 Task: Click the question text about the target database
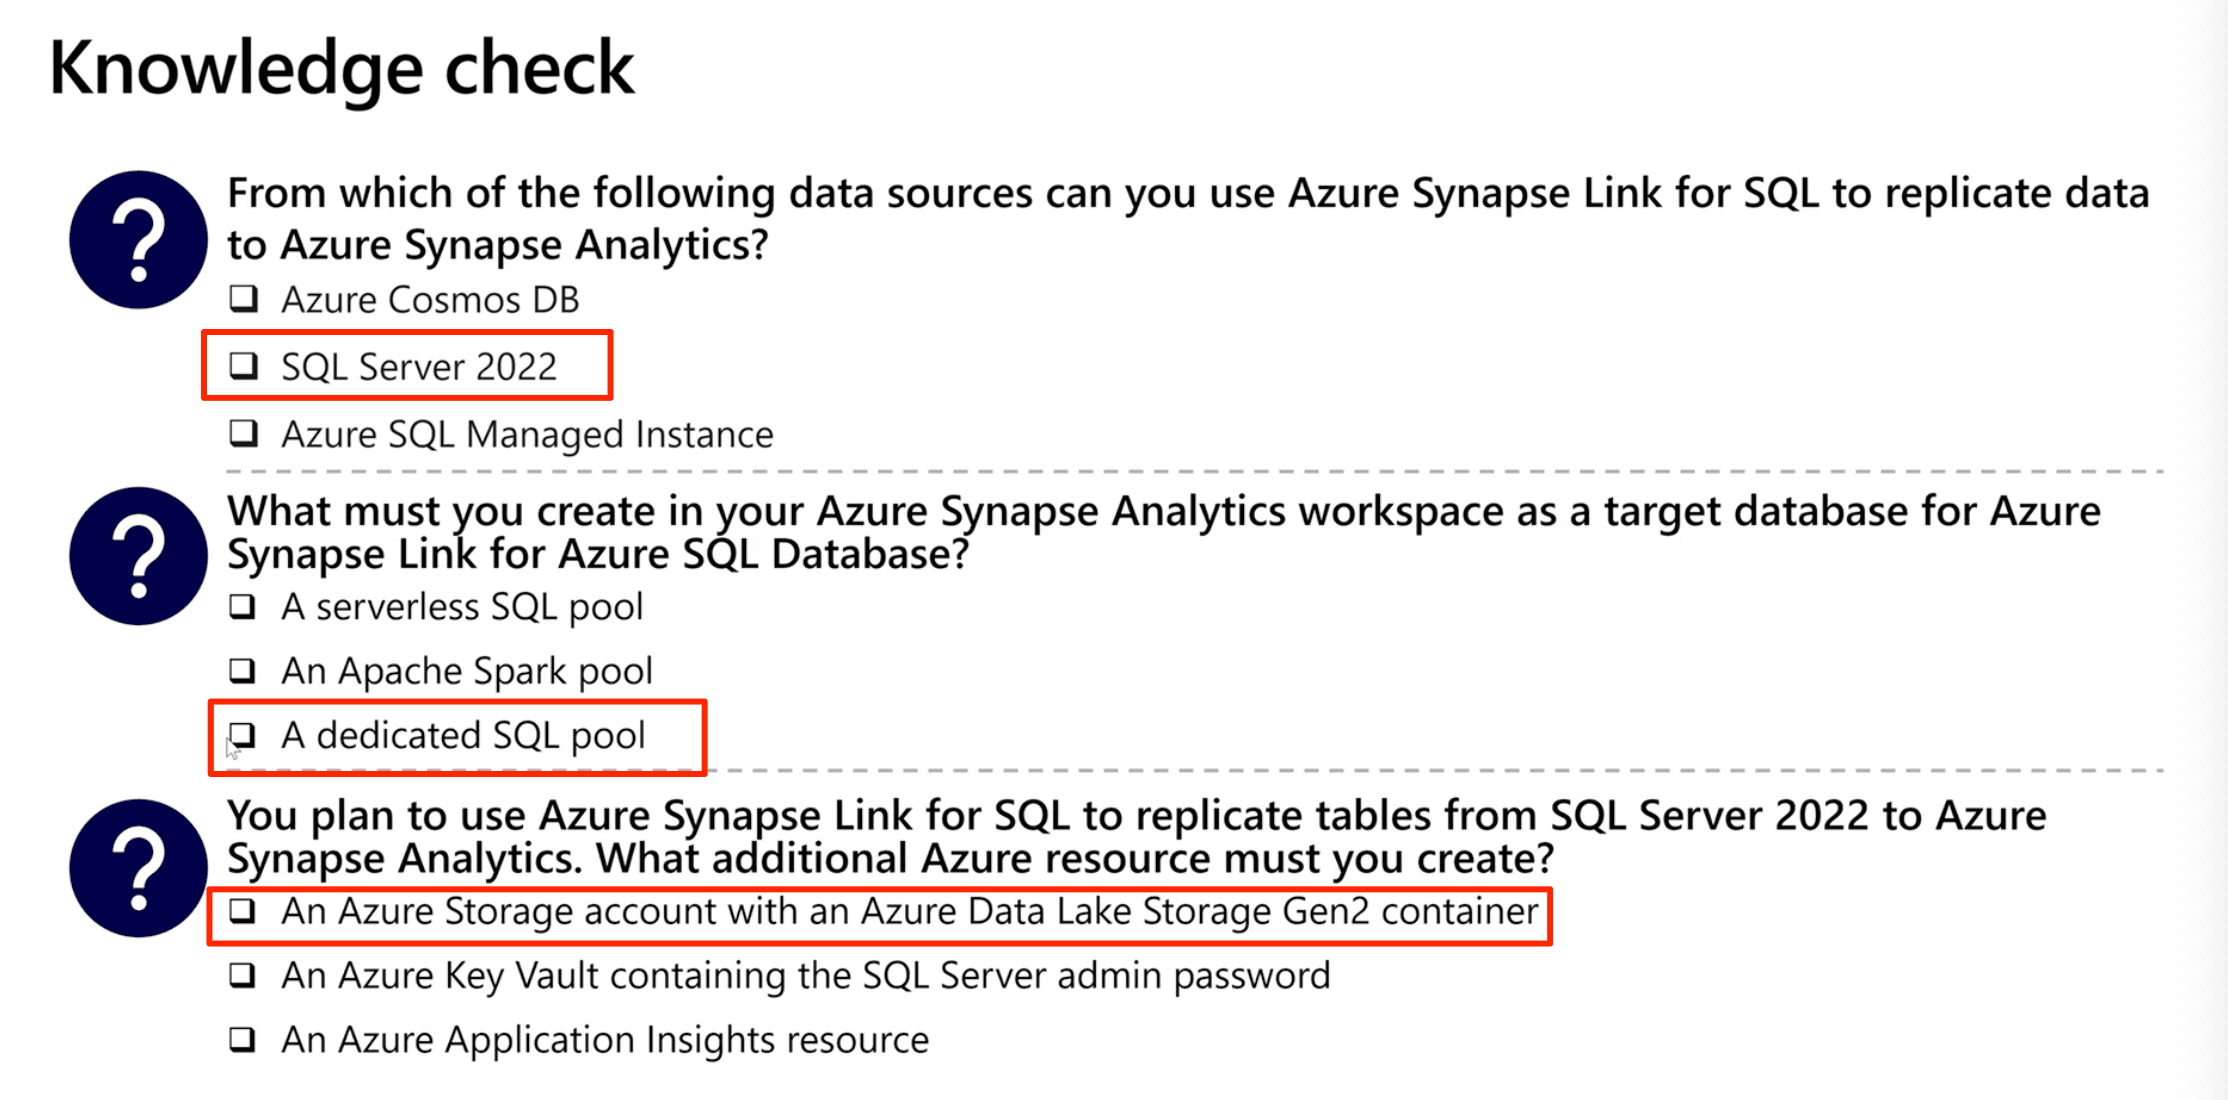pyautogui.click(x=1163, y=532)
